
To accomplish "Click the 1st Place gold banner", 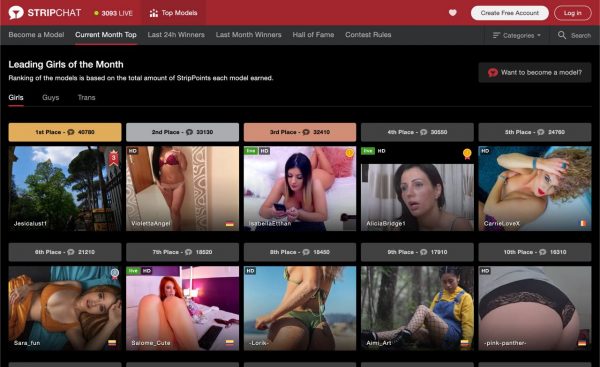I will pos(65,132).
